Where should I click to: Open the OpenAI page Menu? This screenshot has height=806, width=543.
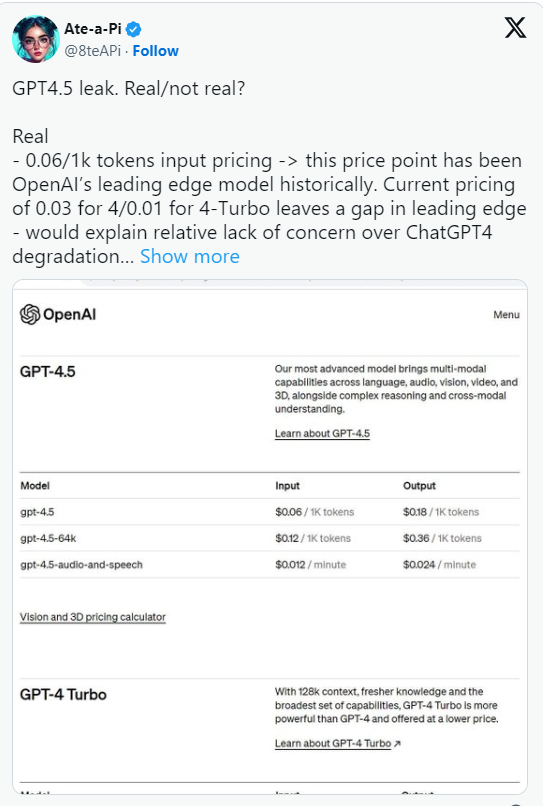point(506,315)
